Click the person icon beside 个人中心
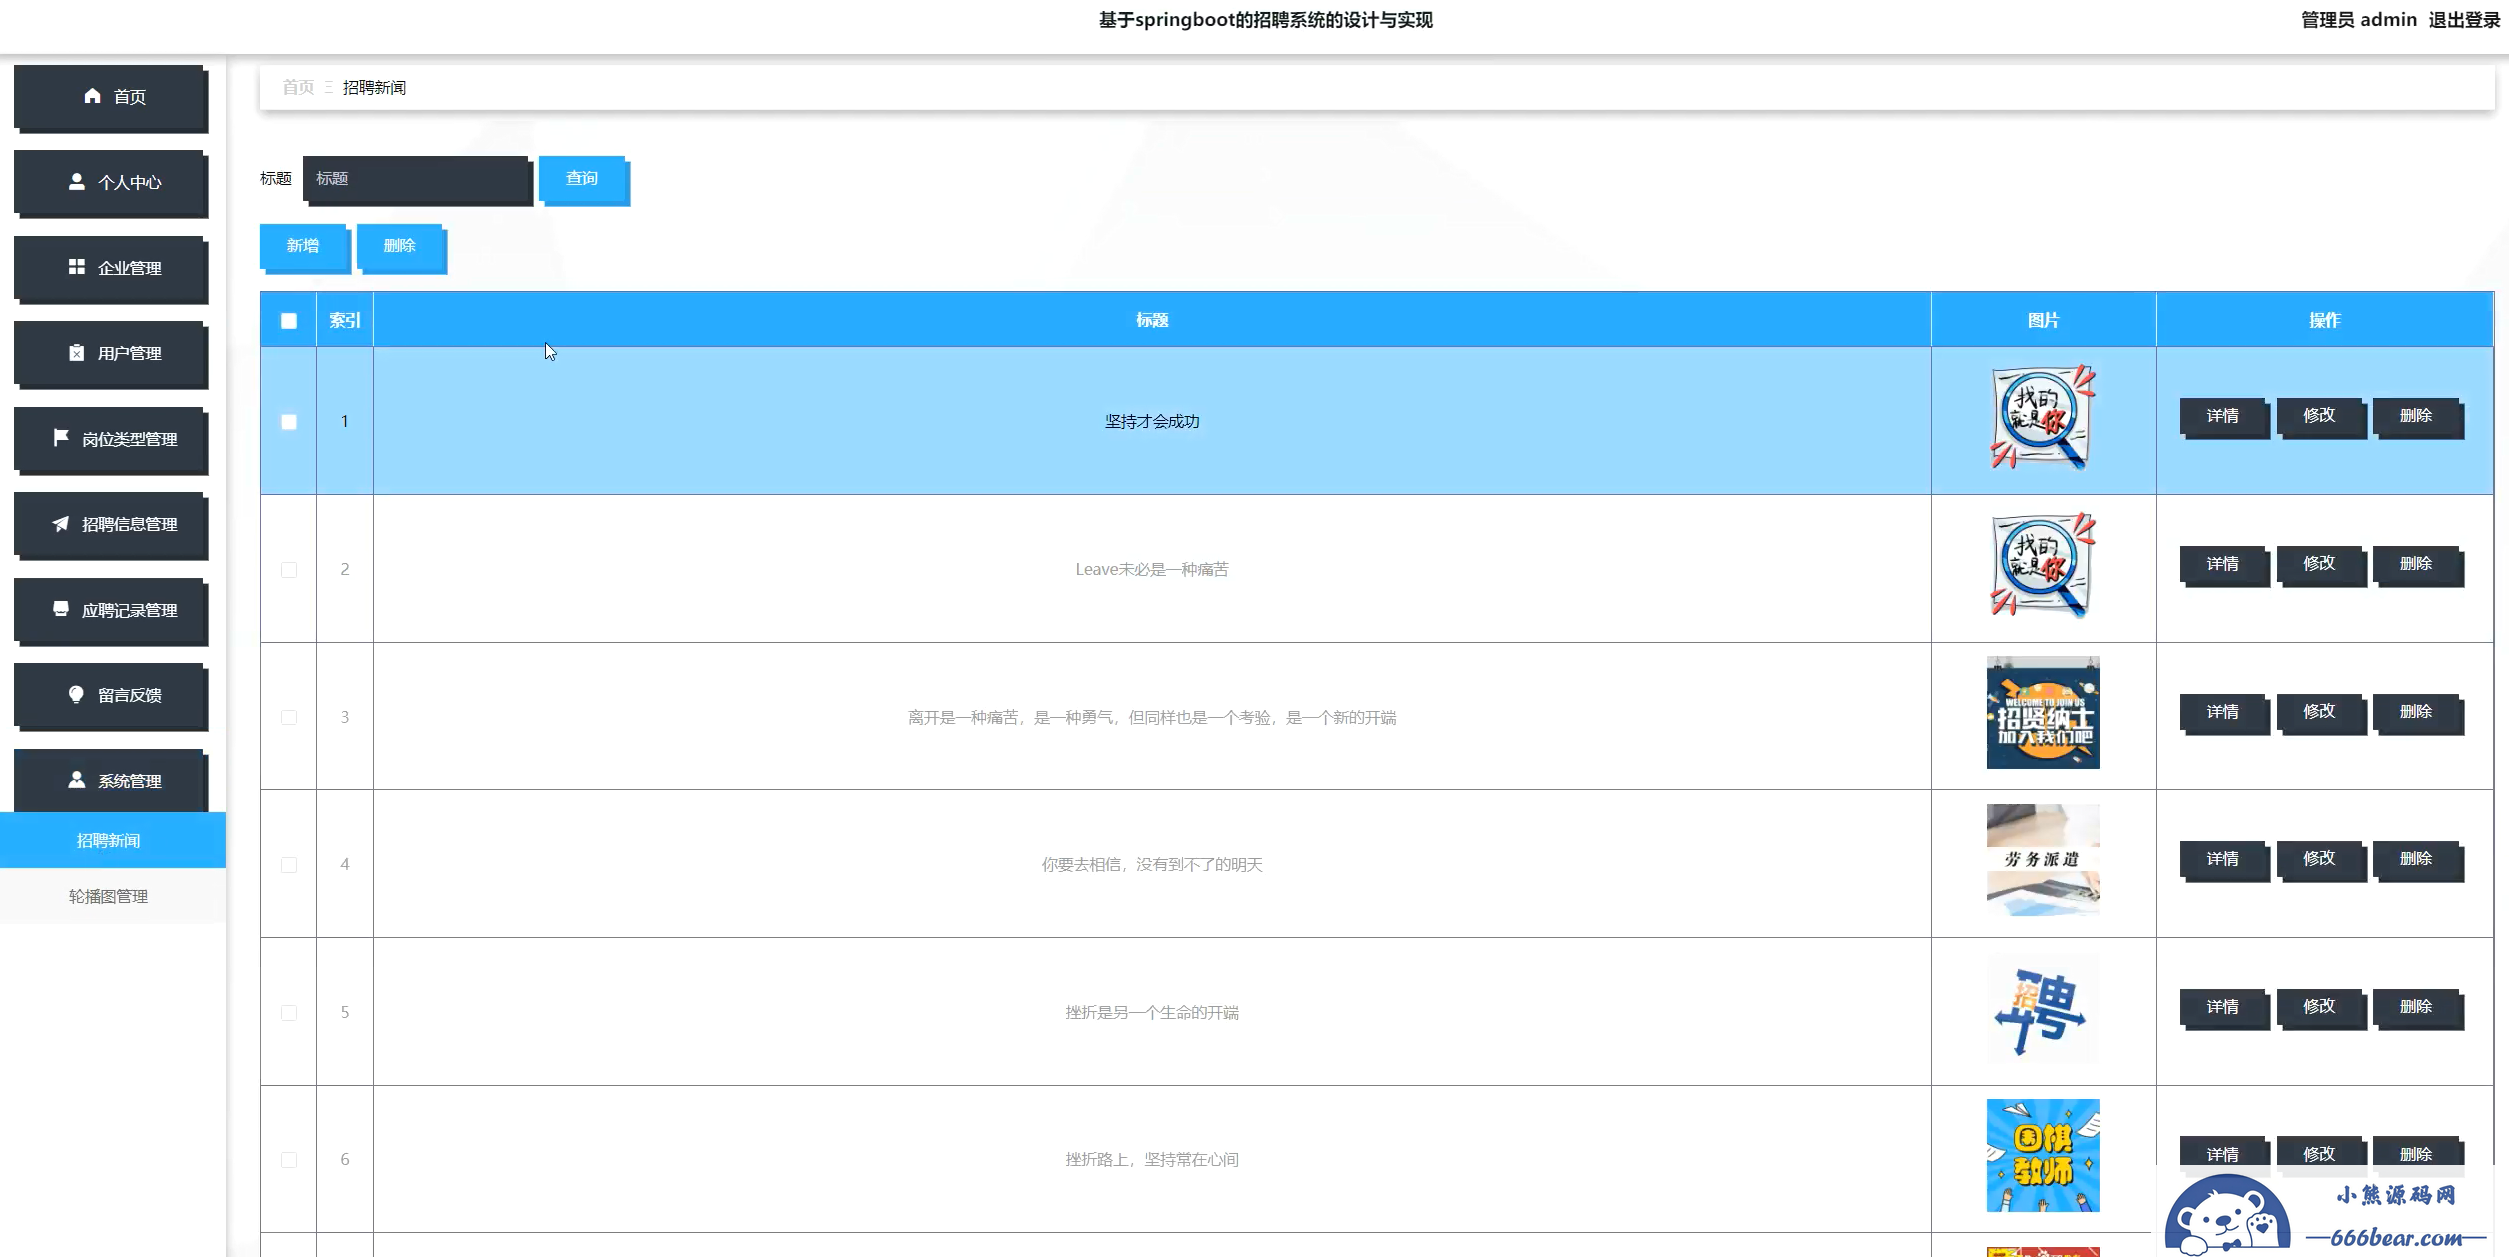Viewport: 2509px width, 1257px height. click(x=76, y=181)
